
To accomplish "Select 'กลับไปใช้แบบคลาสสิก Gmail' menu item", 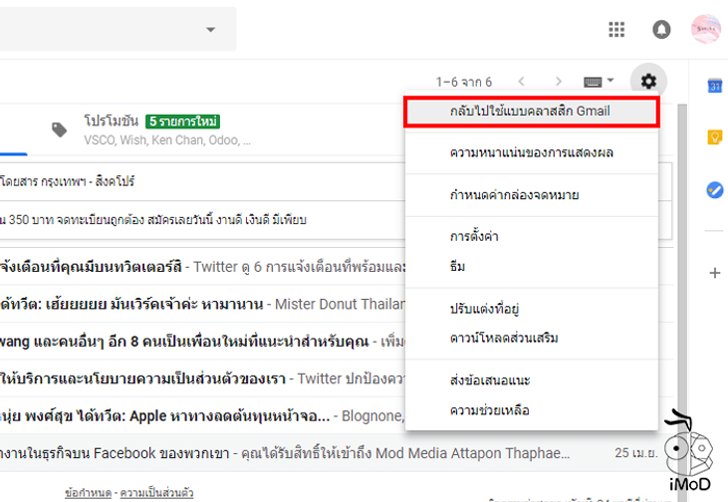I will coord(531,111).
